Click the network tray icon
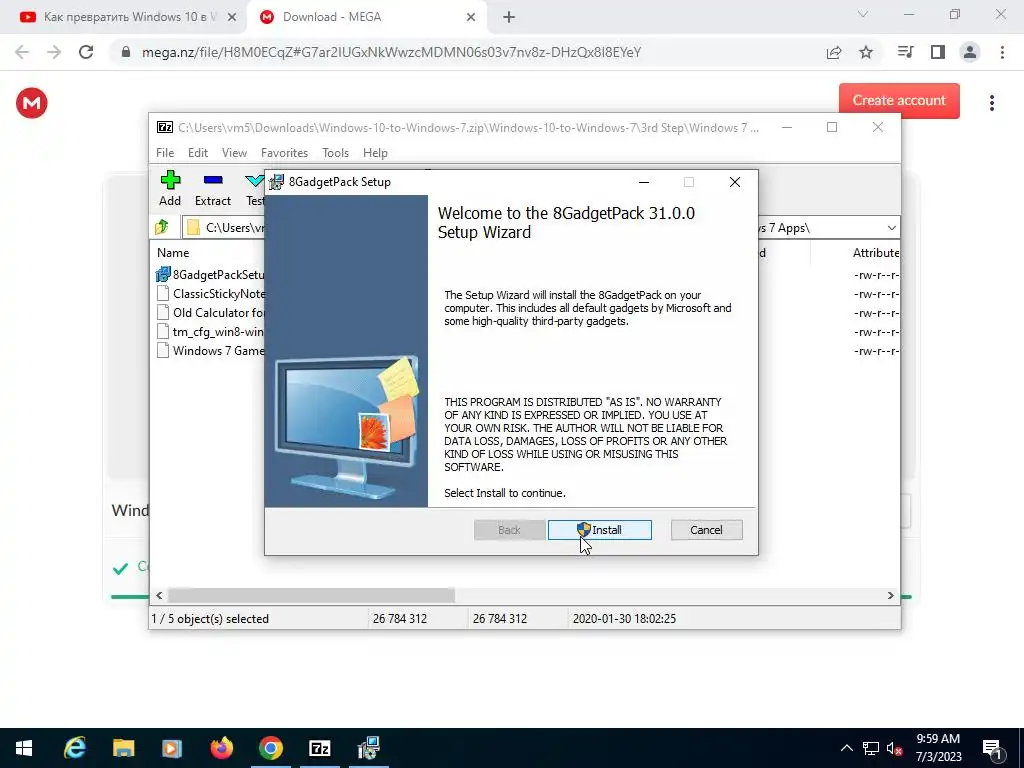This screenshot has width=1024, height=768. tap(871, 748)
